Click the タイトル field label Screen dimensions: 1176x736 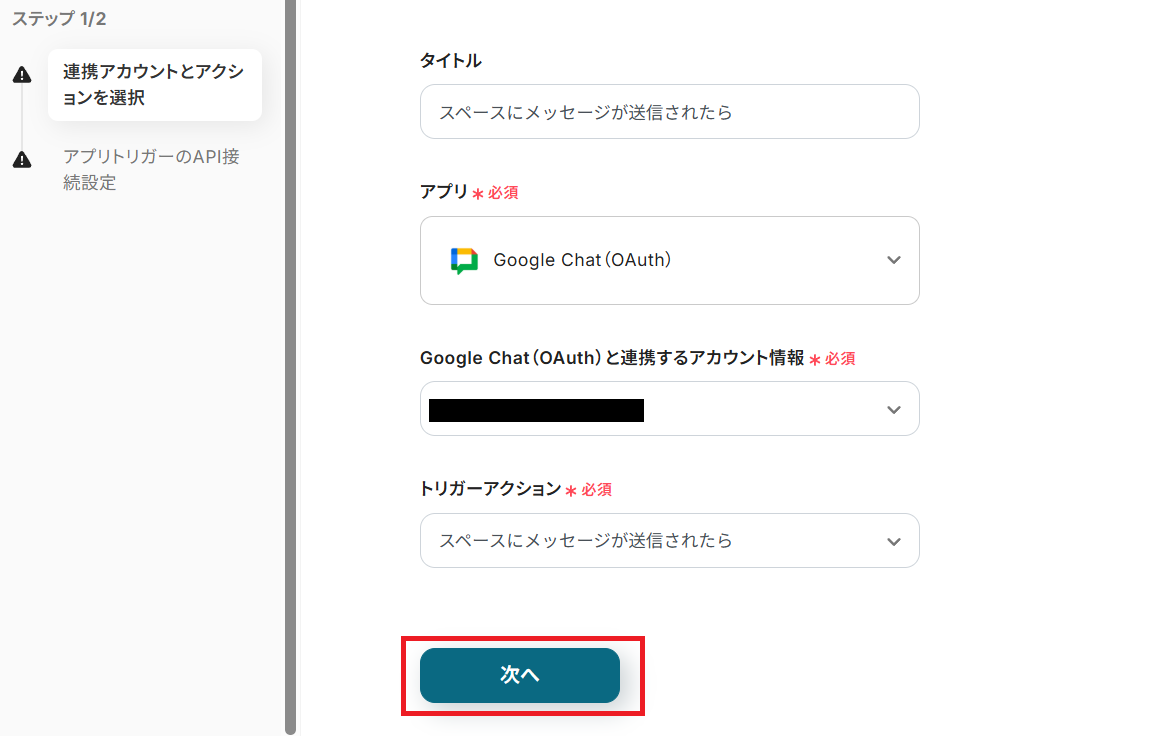450,61
